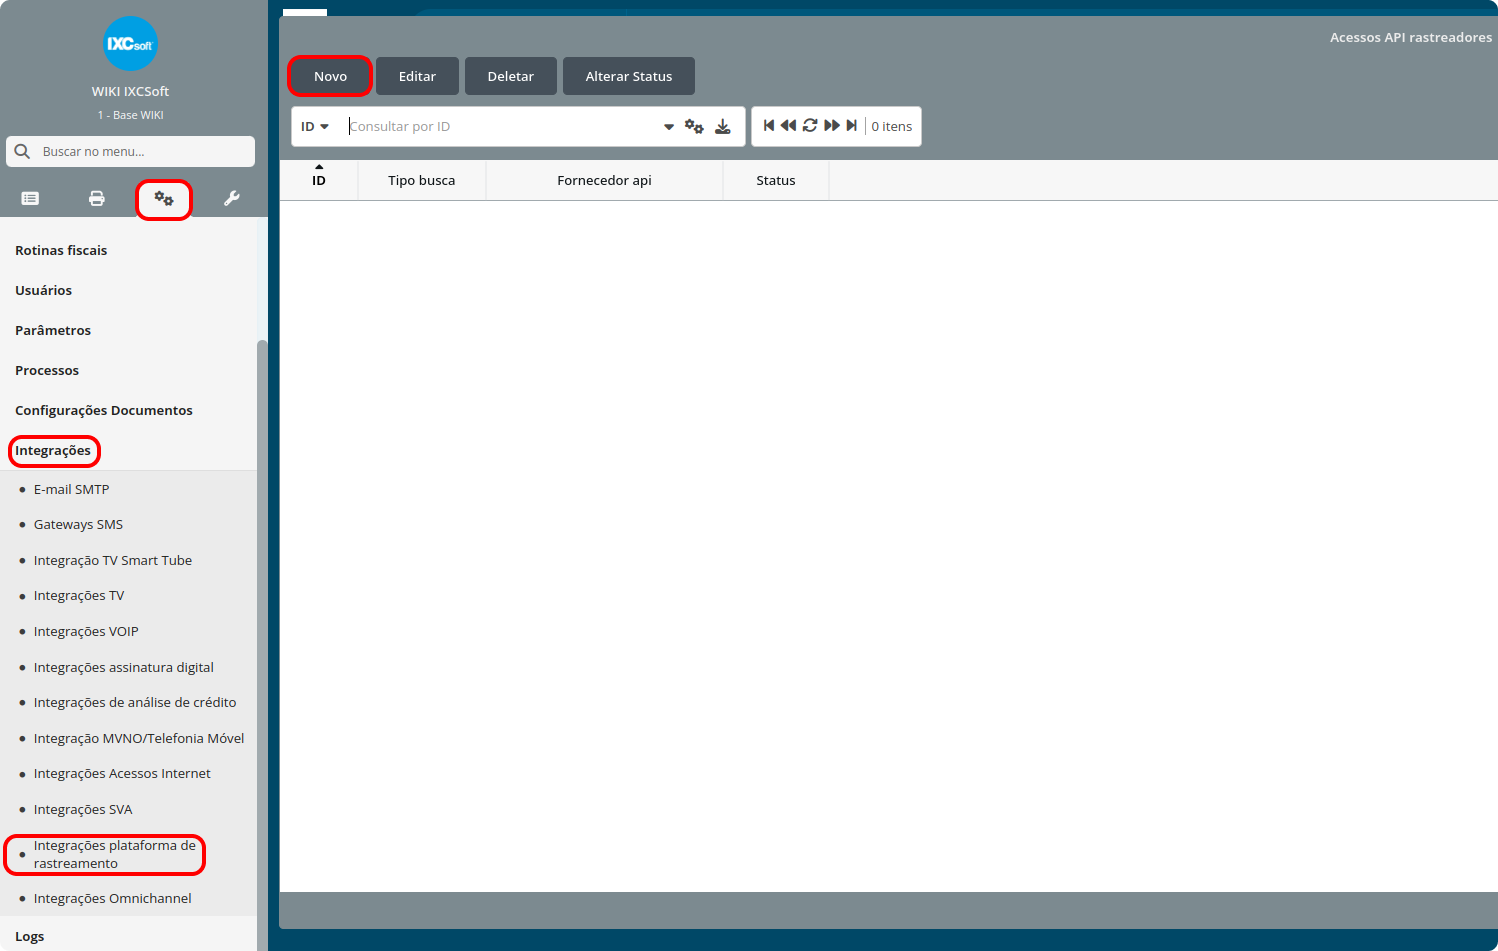This screenshot has width=1498, height=951.
Task: Go to last page of results
Action: tap(852, 125)
